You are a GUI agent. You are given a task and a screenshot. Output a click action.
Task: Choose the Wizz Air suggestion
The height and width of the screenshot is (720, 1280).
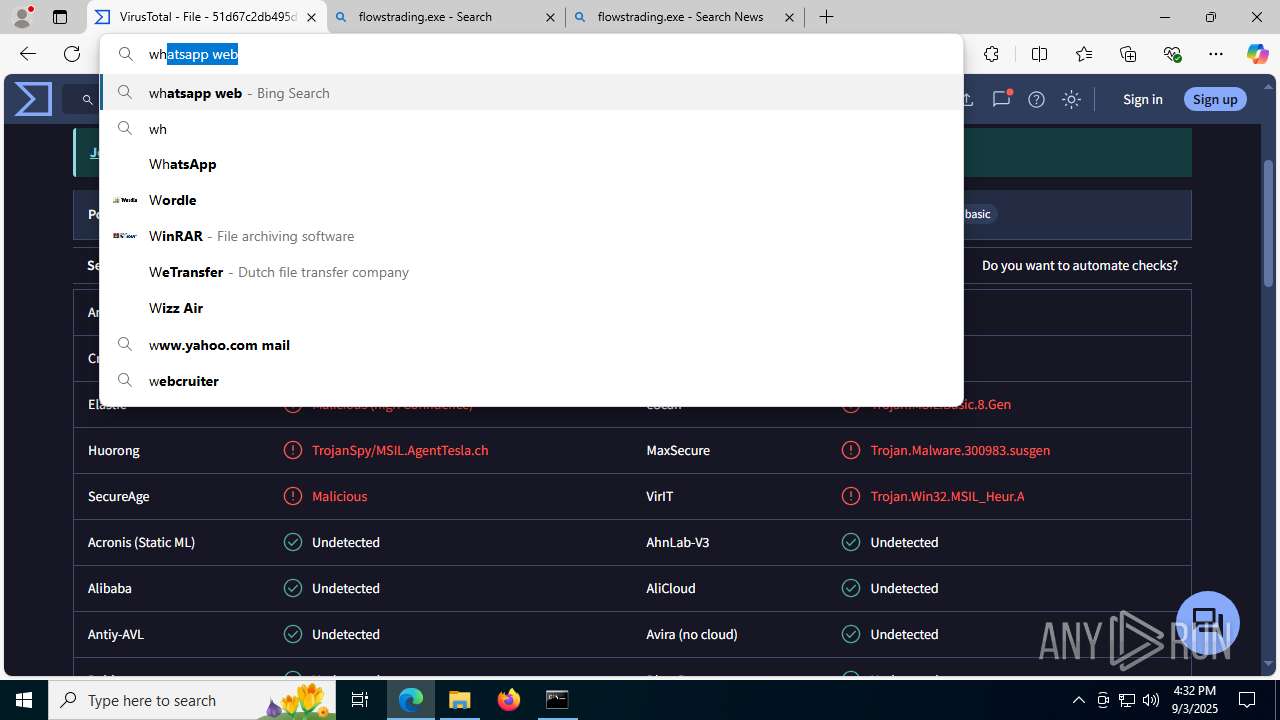tap(531, 308)
